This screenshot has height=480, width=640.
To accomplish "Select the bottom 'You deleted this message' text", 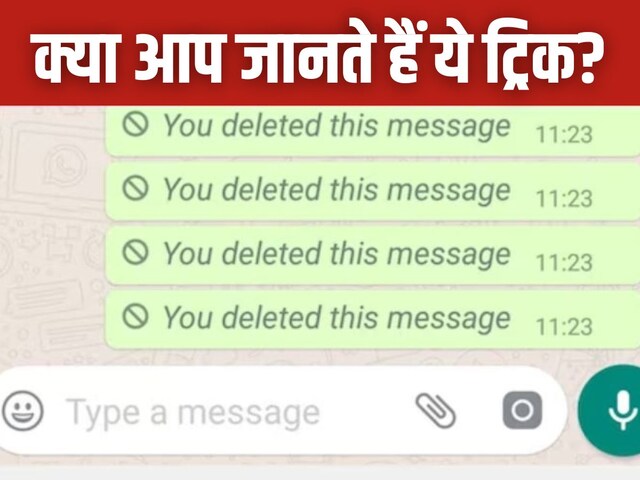I will pos(337,318).
